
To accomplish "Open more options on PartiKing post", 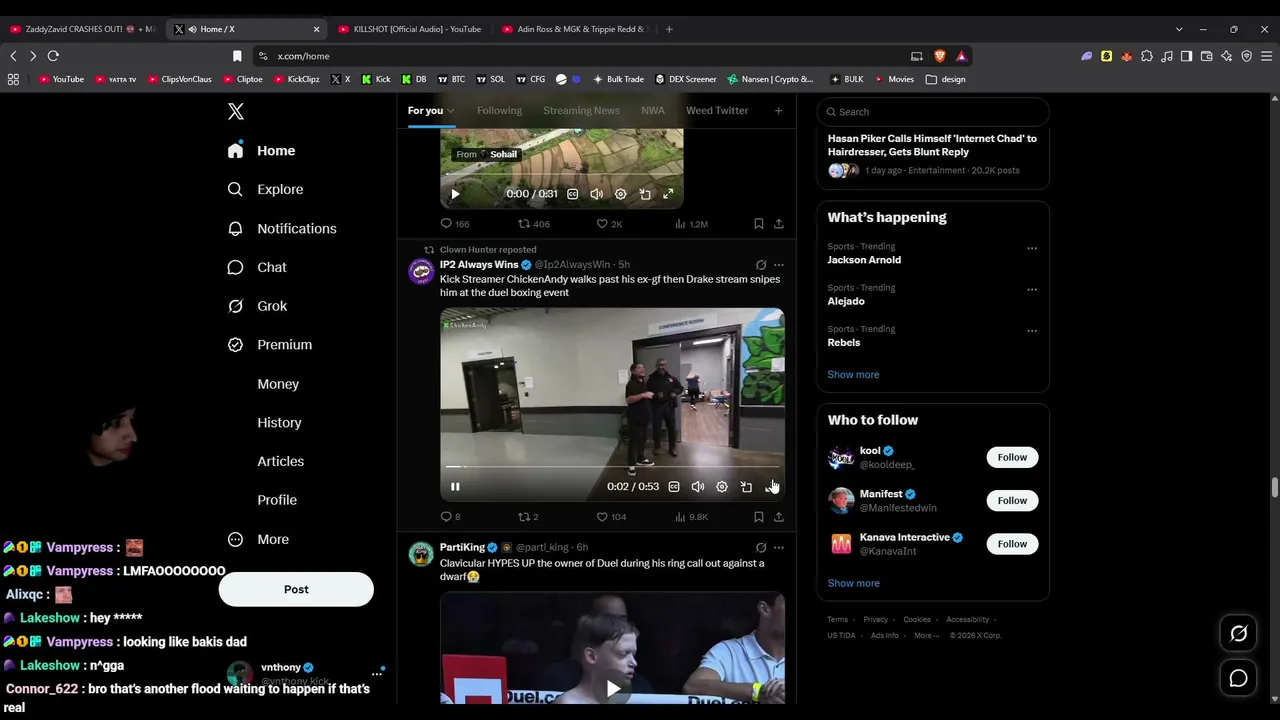I will [x=779, y=548].
